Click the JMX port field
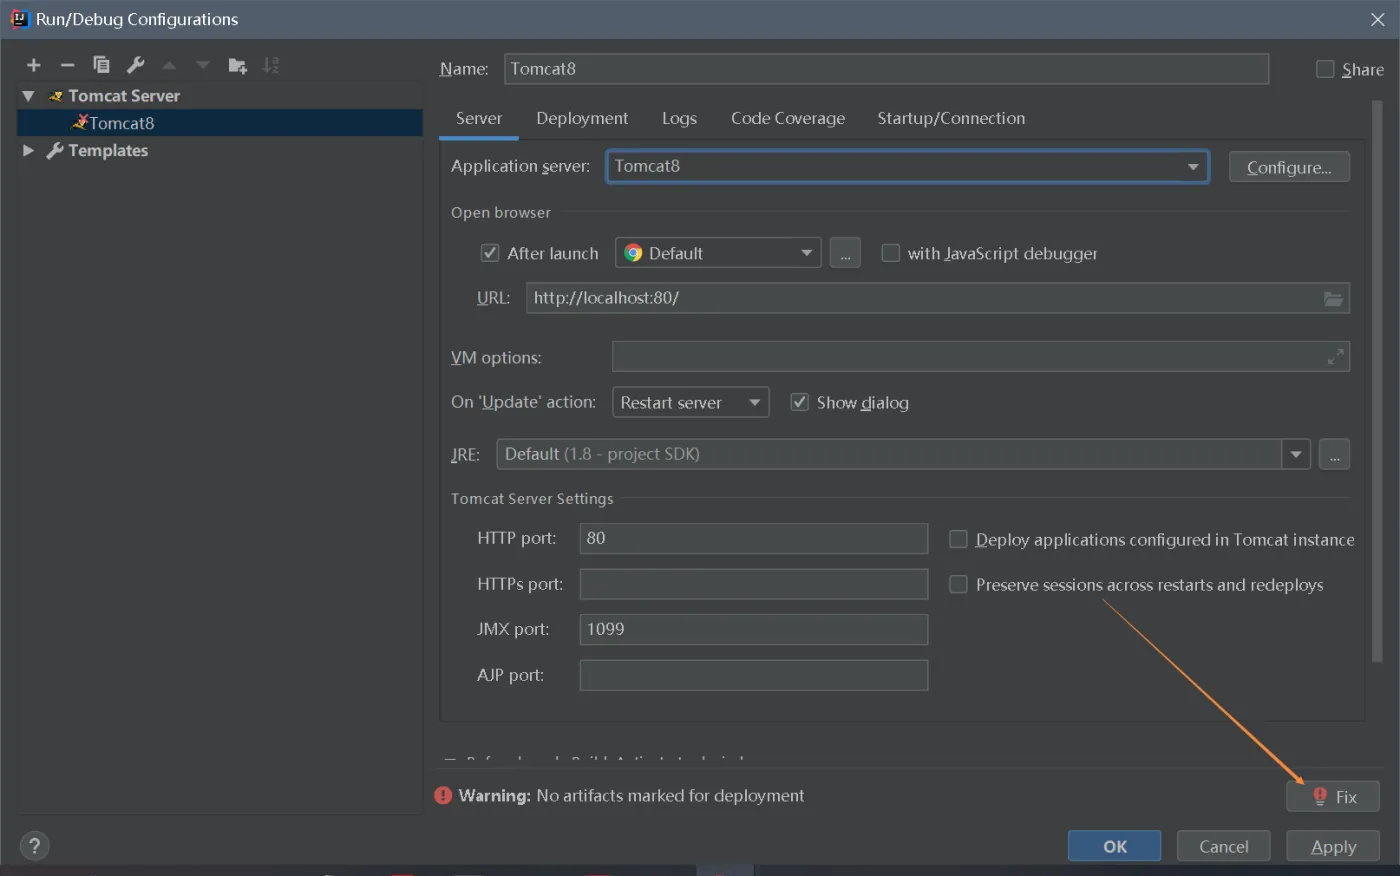The height and width of the screenshot is (876, 1400). [x=754, y=629]
